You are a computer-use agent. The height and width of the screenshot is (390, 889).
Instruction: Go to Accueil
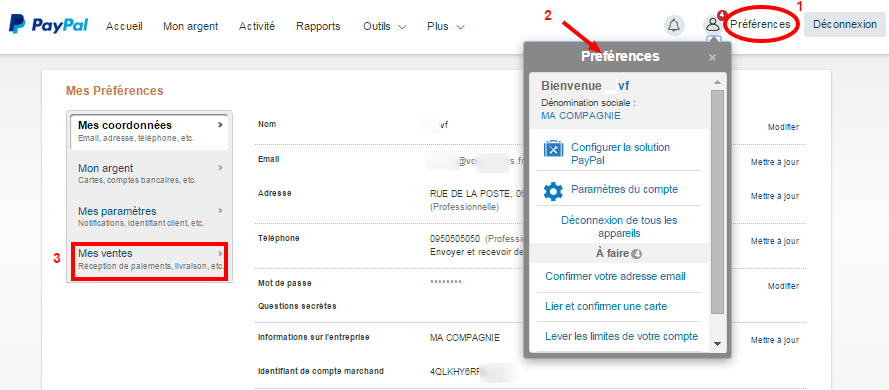[x=124, y=26]
